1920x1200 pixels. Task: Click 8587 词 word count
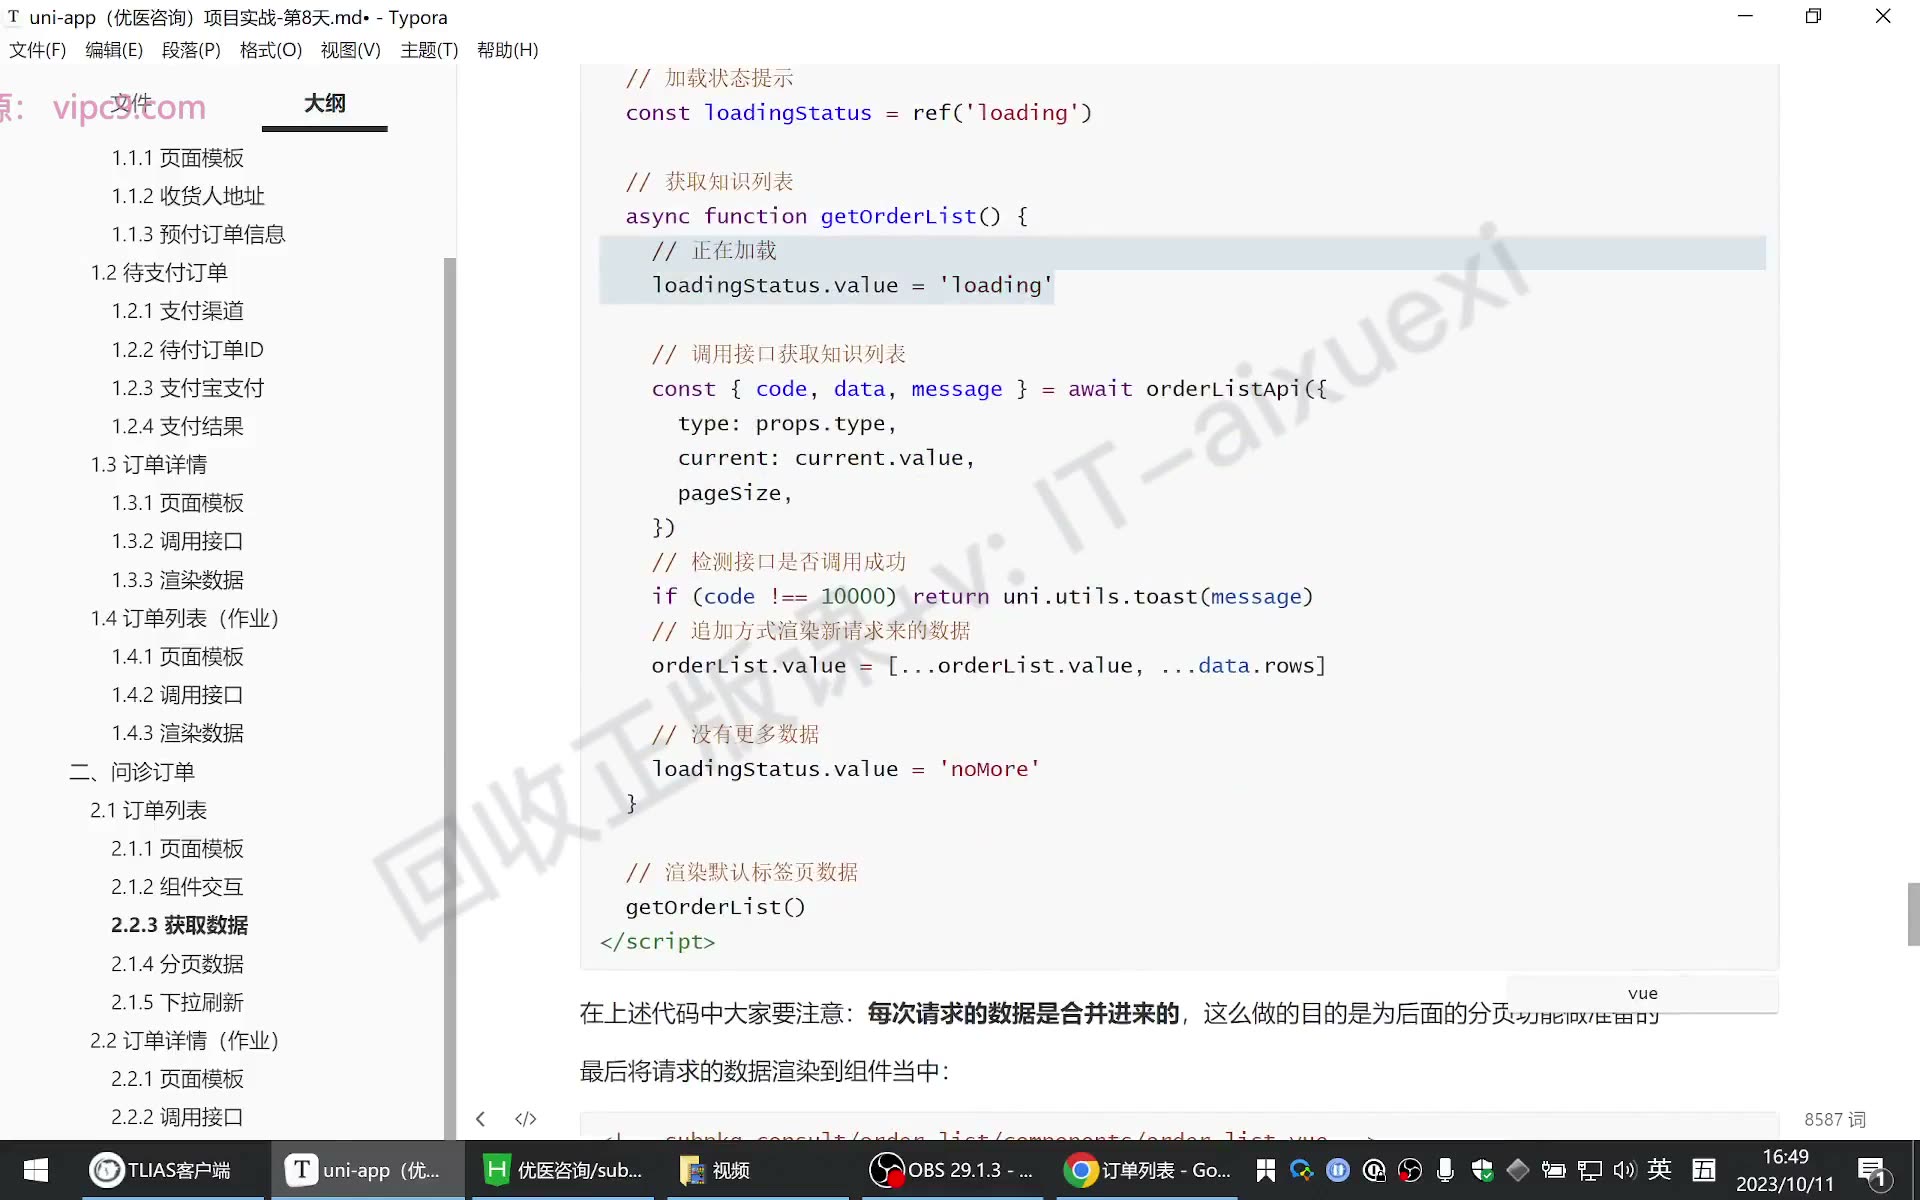(x=1835, y=1120)
